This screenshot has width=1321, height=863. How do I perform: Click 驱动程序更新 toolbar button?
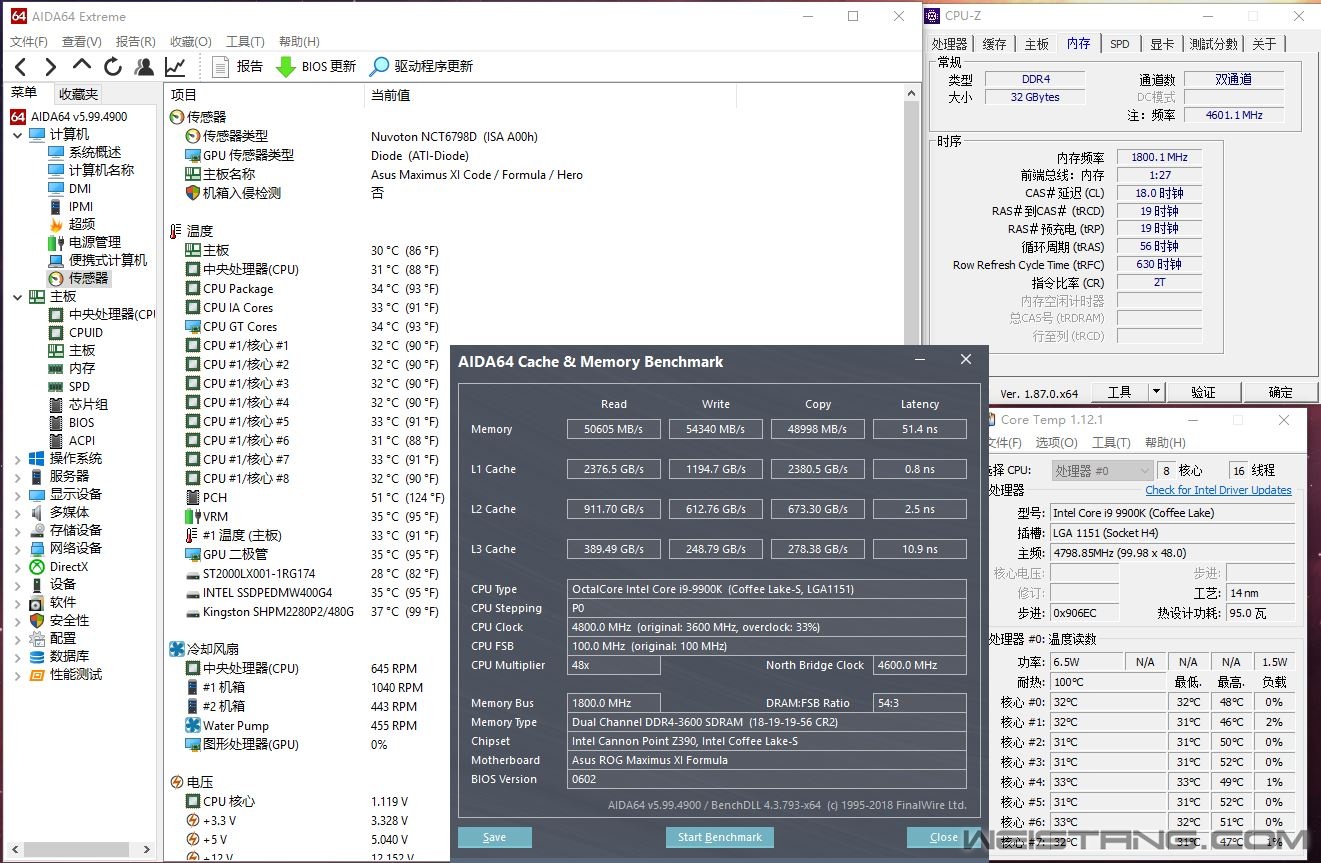point(421,67)
